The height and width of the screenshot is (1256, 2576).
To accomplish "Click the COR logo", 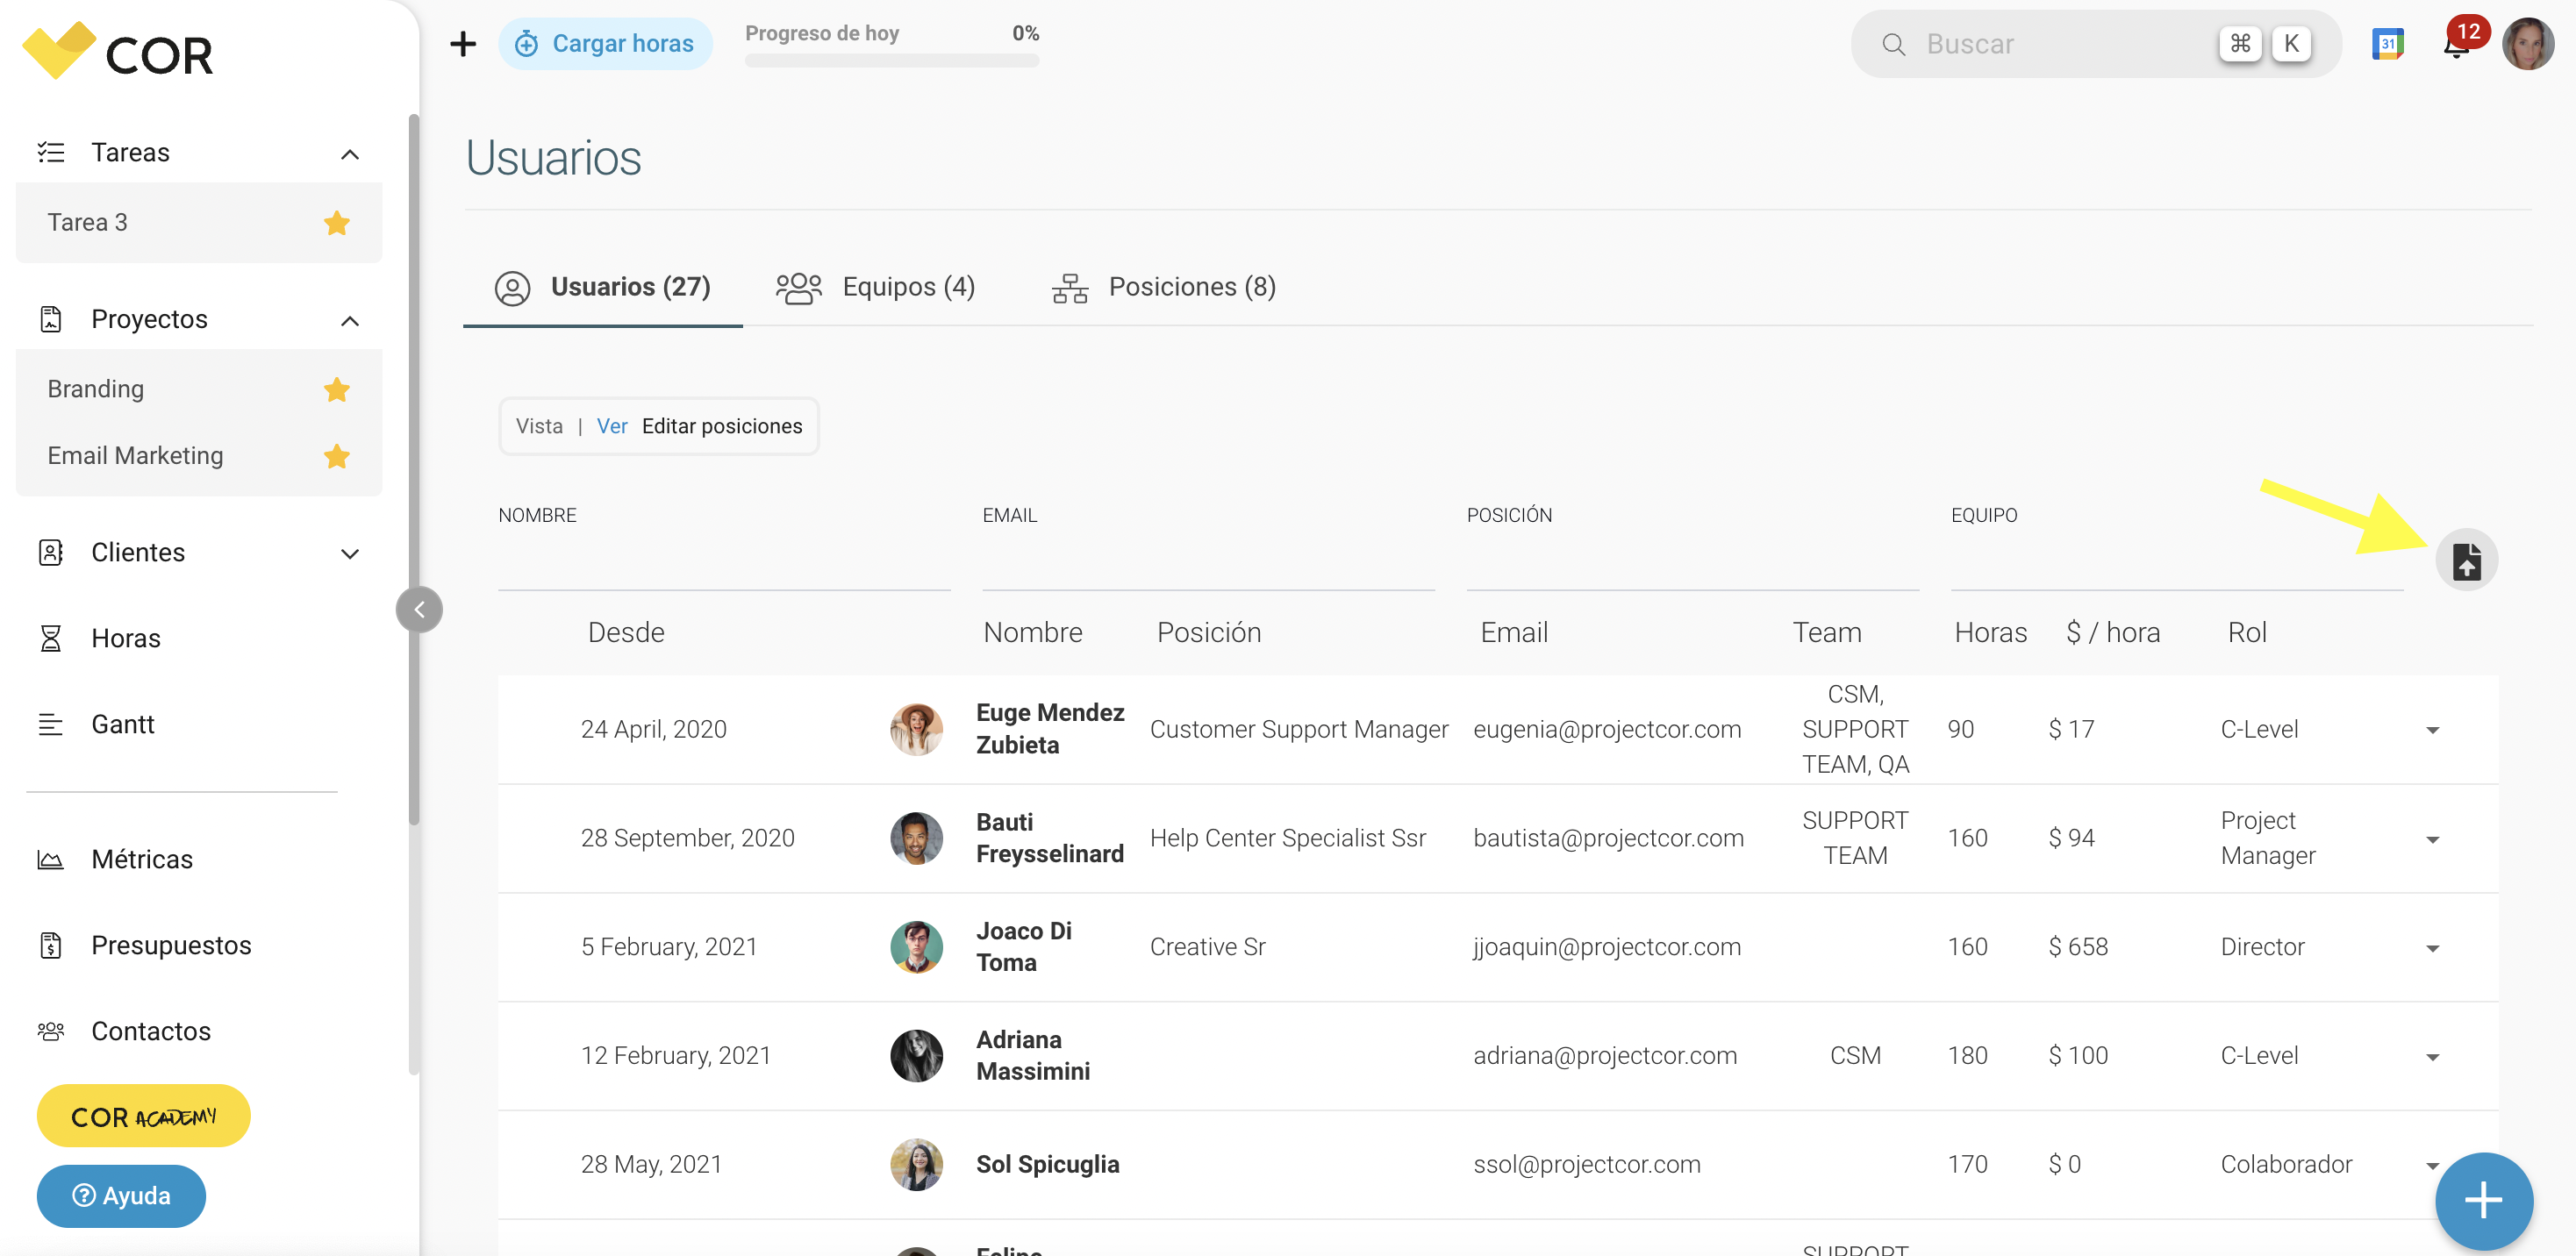I will pos(118,50).
